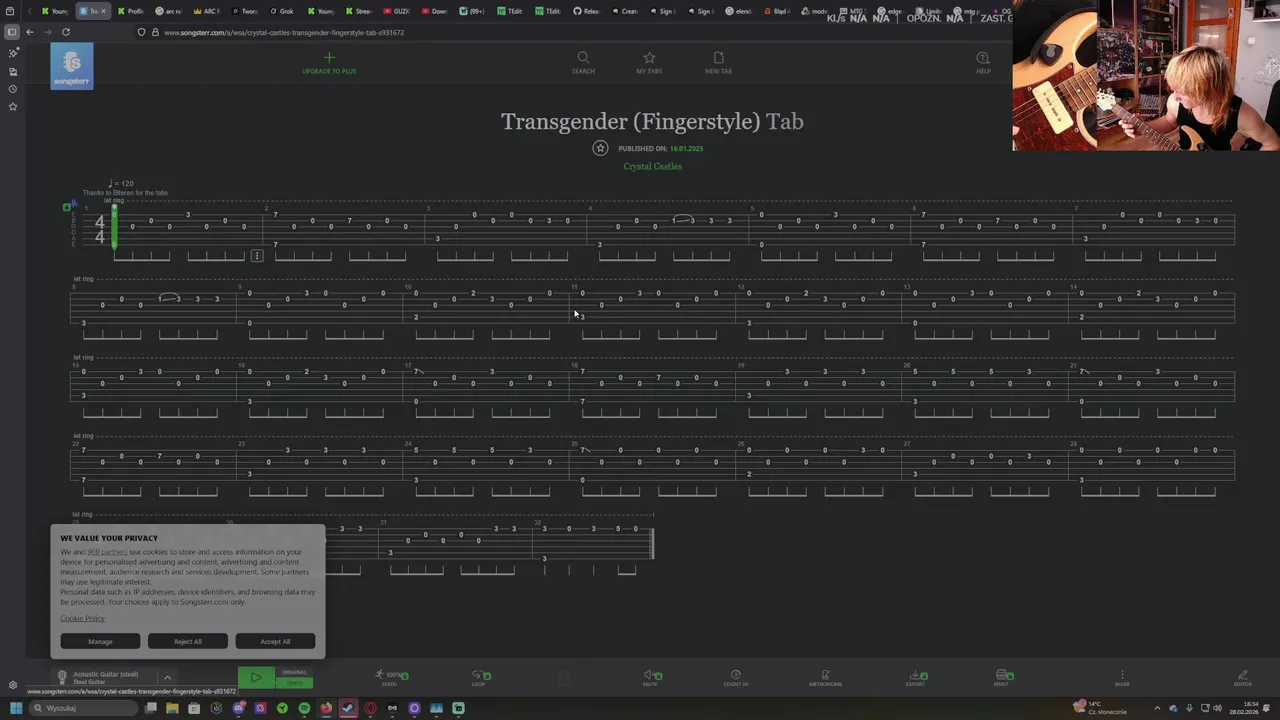Open the Cookie Policy link

coord(82,618)
